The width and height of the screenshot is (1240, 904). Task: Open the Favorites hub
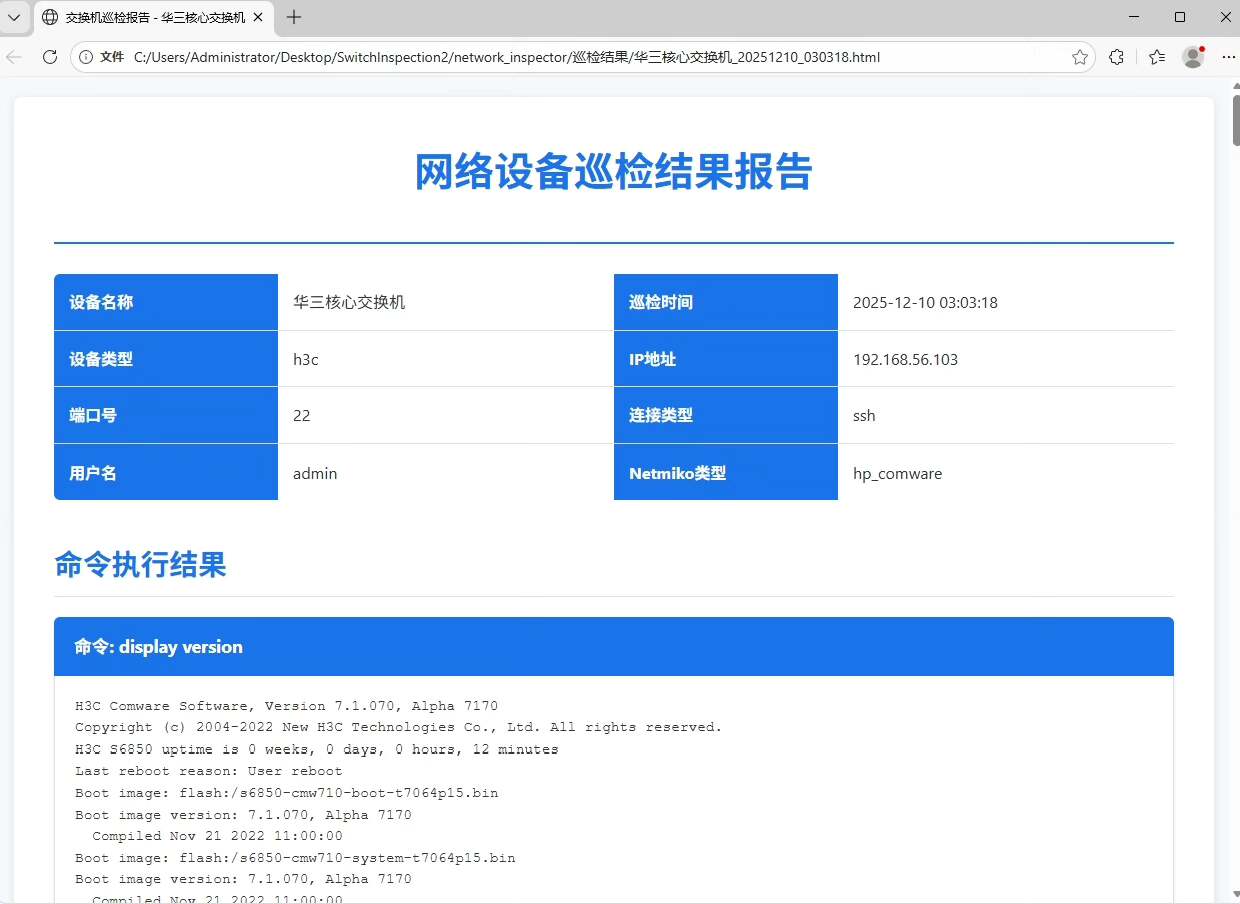tap(1157, 57)
